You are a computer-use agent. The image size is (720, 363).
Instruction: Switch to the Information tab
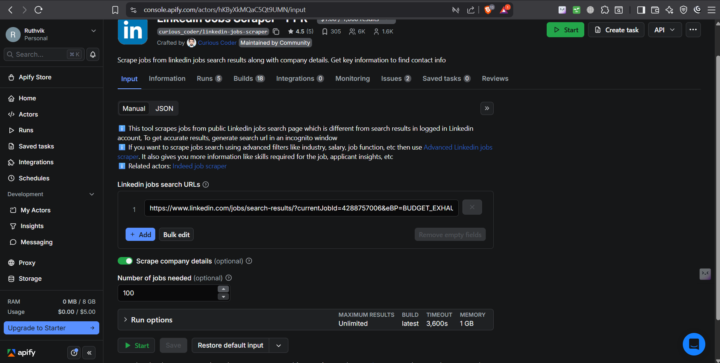click(x=167, y=78)
